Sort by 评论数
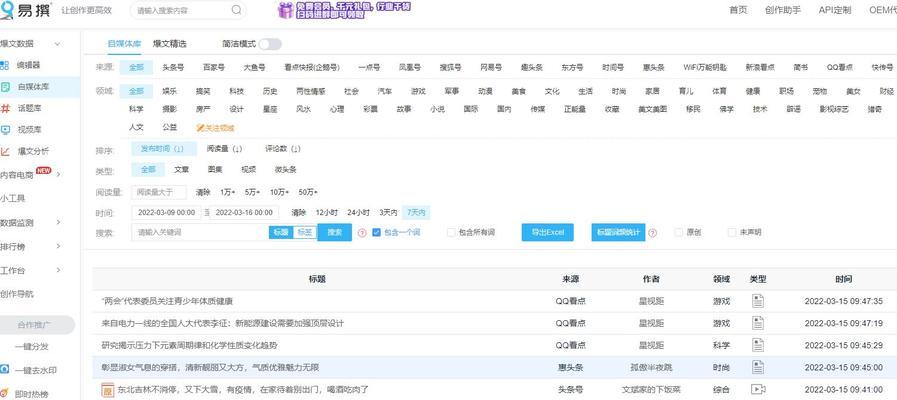897x400 pixels. pos(282,149)
